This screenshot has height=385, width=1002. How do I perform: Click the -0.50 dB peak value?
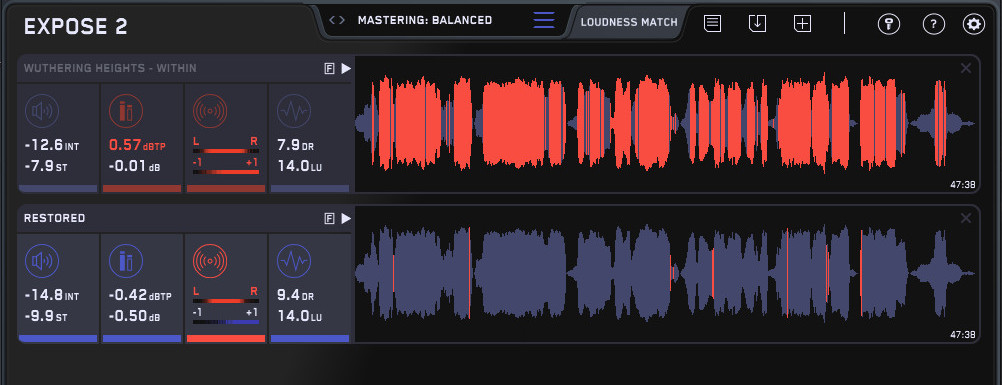[134, 317]
